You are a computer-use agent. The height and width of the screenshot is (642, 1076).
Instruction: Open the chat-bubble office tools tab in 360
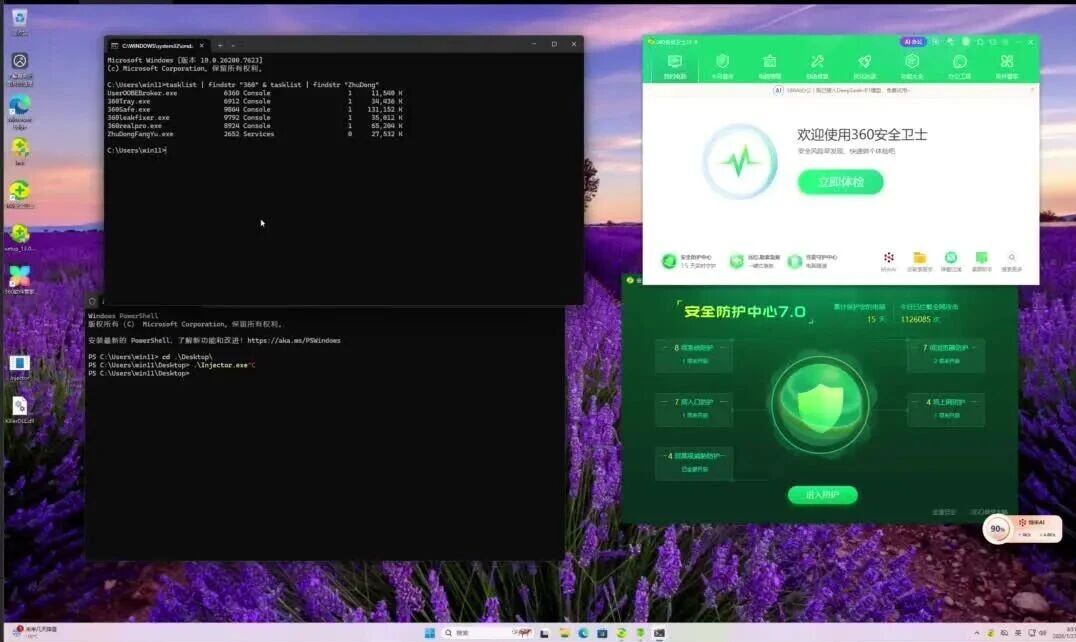959,67
